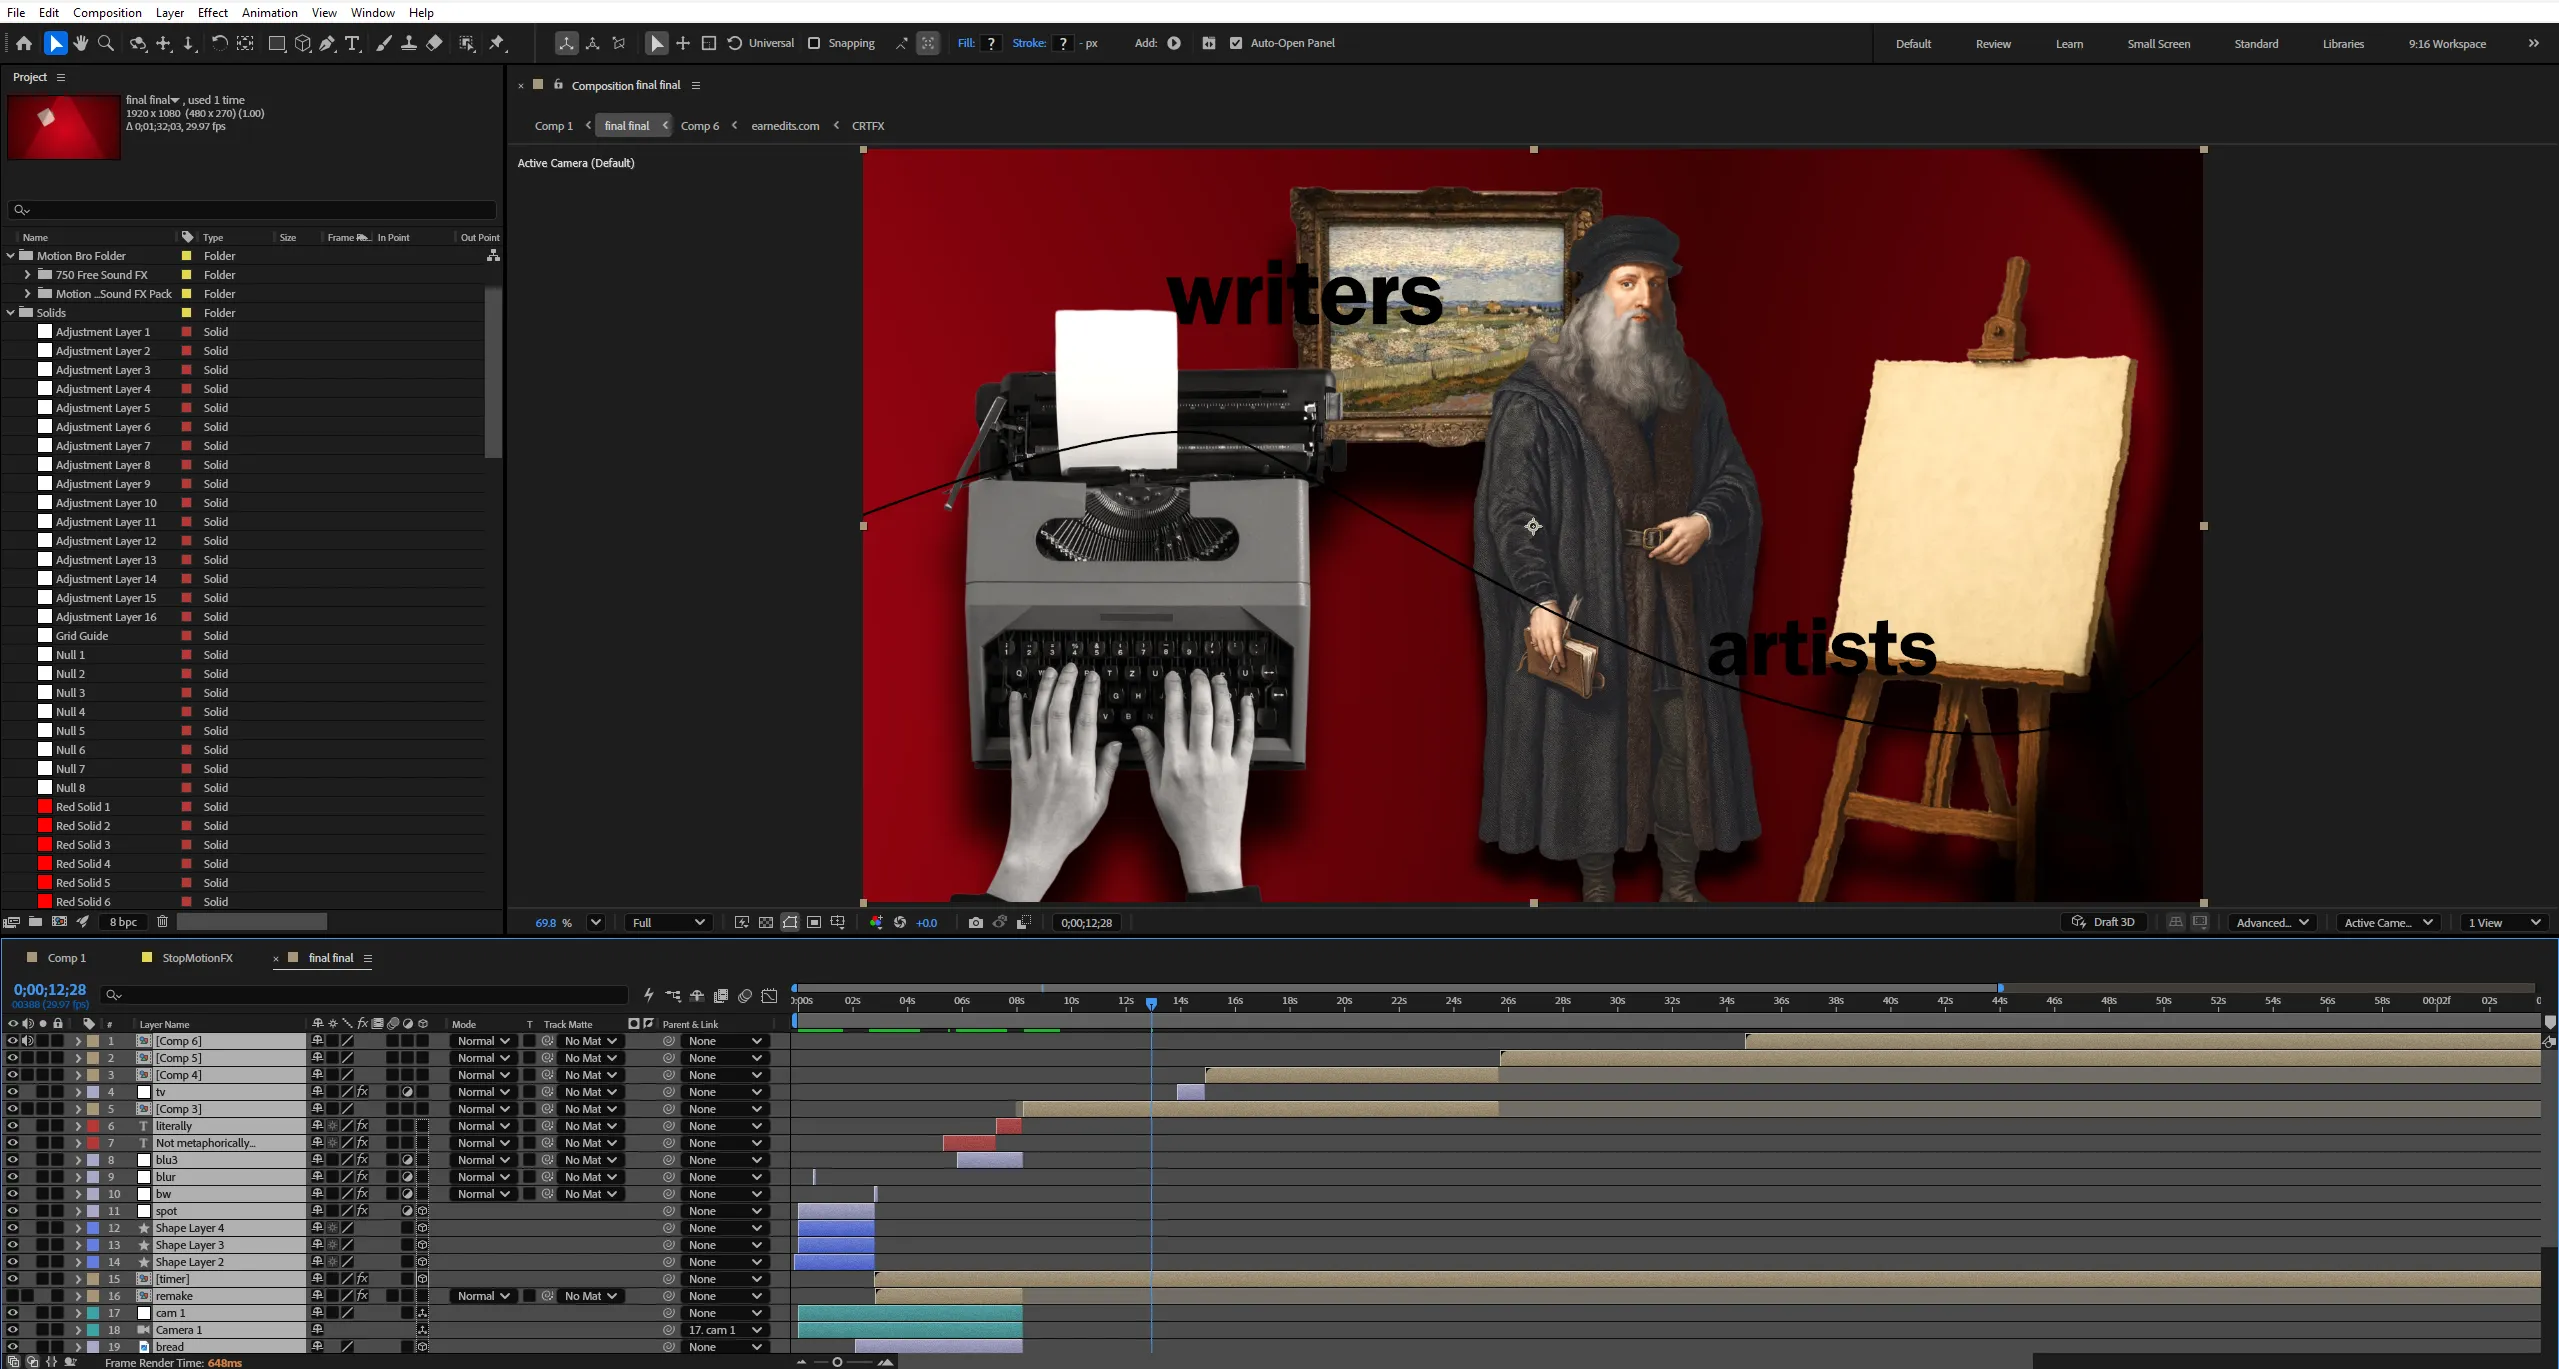Click the timeline current time 0;00;12;28 display
Screen dimensions: 2559x1369
tap(50, 990)
